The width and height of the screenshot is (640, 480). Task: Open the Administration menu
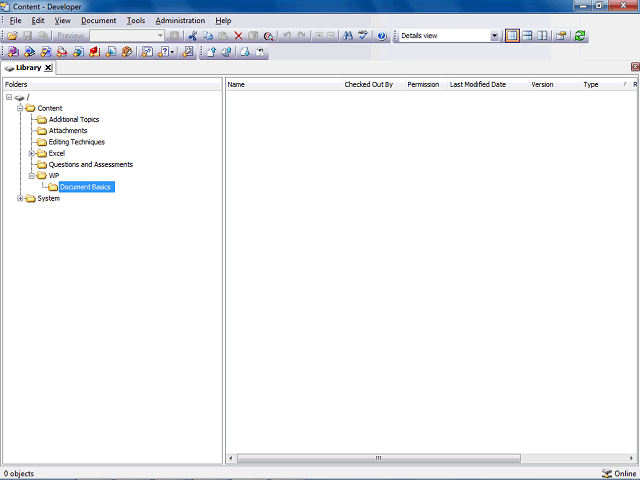(180, 20)
